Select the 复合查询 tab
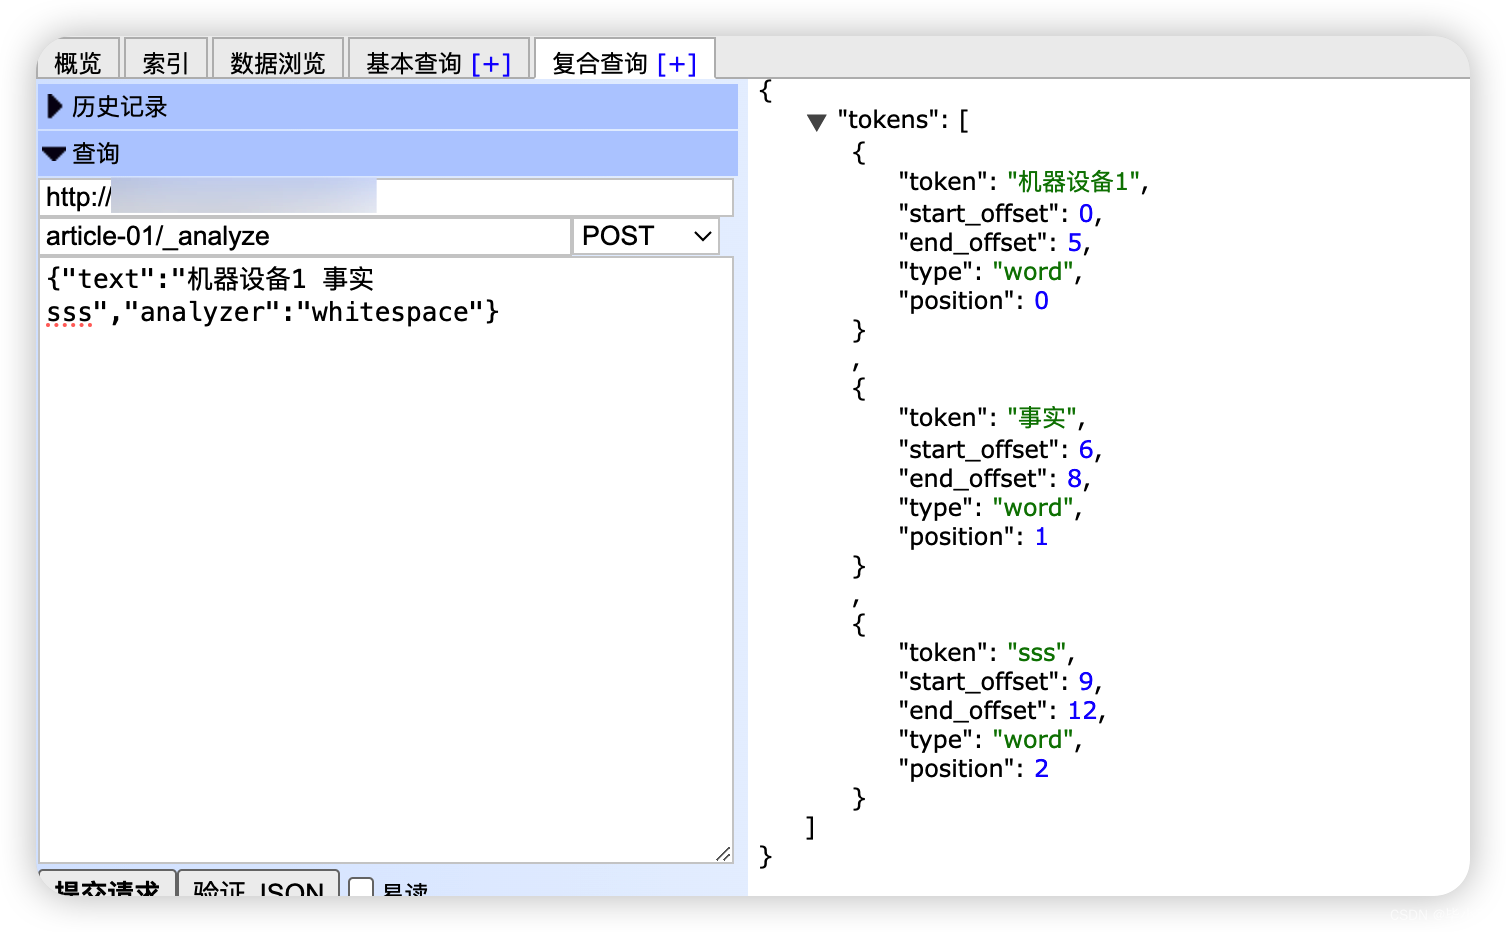Image resolution: width=1506 pixels, height=932 pixels. pos(600,63)
